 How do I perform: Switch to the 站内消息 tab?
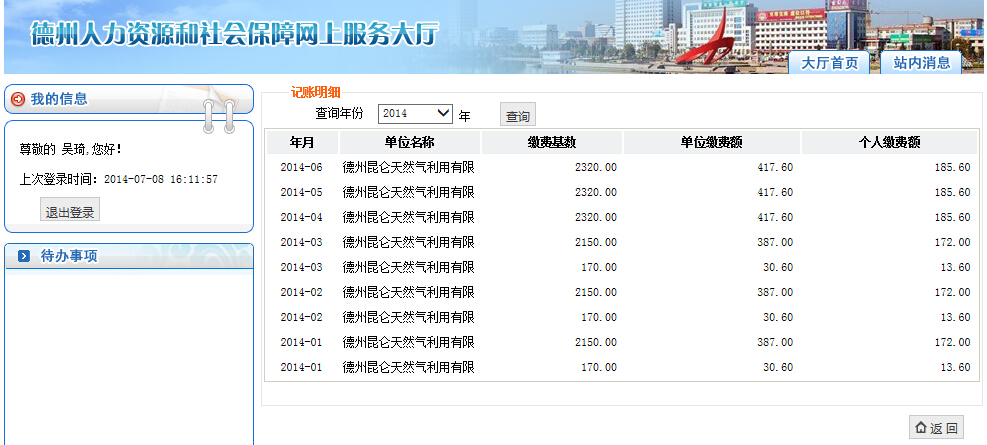point(921,63)
